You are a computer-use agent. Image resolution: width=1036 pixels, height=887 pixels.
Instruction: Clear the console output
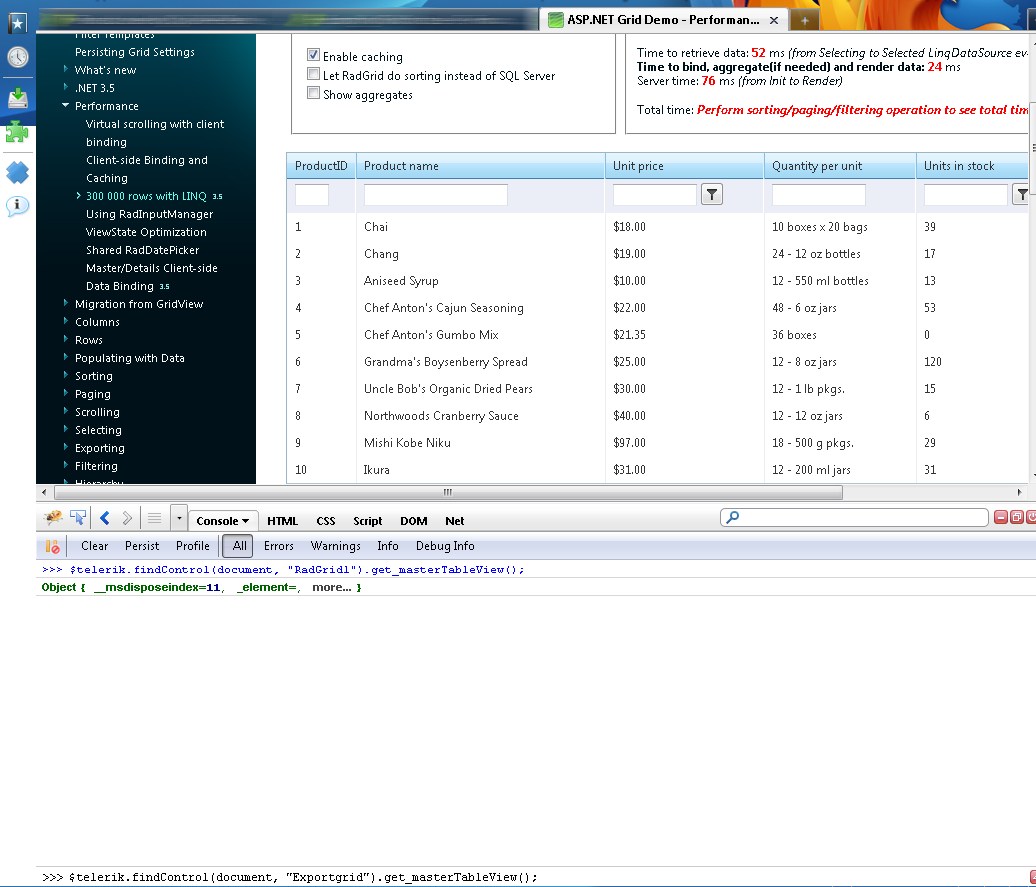tap(94, 546)
